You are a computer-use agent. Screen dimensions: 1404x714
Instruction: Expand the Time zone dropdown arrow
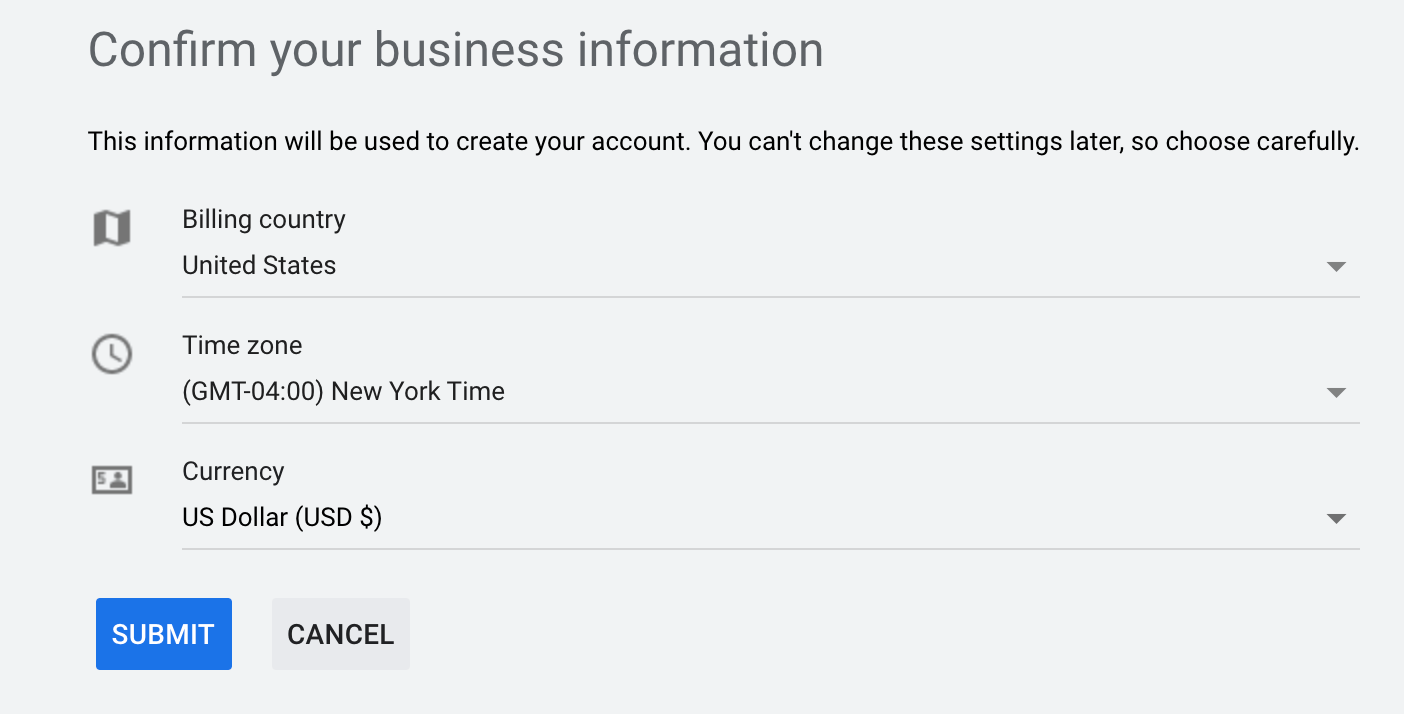(1336, 393)
